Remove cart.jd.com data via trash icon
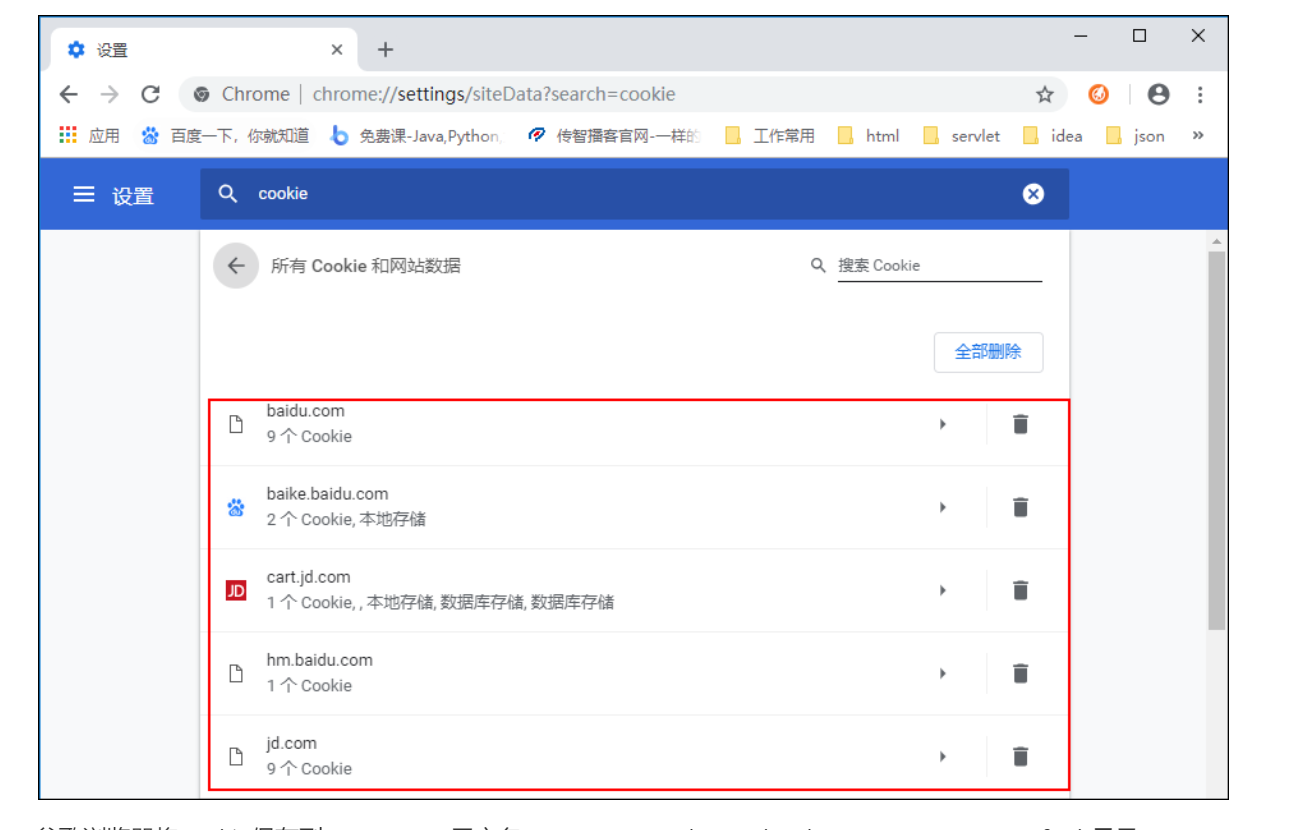1314x830 pixels. 1020,590
